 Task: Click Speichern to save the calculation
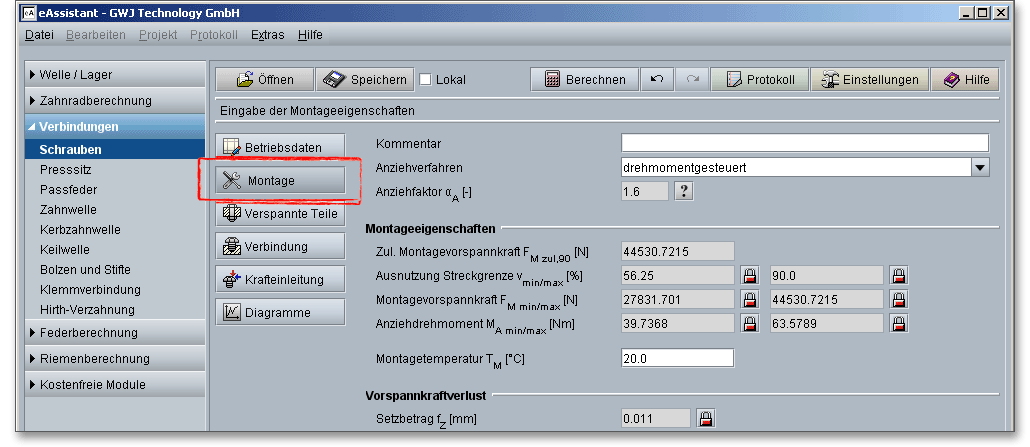pyautogui.click(x=364, y=80)
